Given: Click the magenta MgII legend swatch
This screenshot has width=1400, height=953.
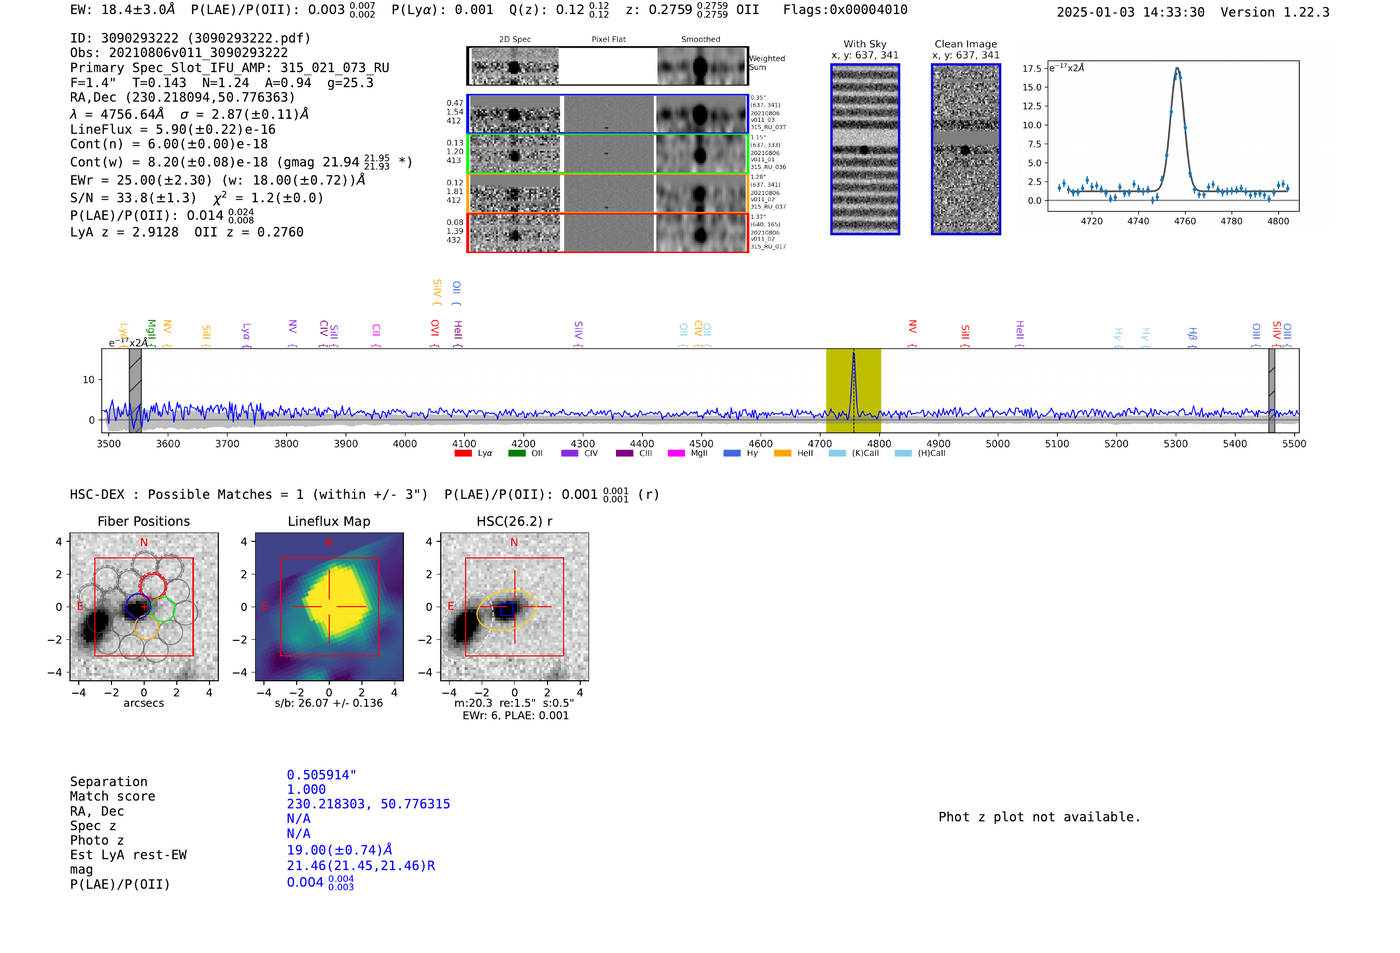Looking at the screenshot, I should coord(676,453).
